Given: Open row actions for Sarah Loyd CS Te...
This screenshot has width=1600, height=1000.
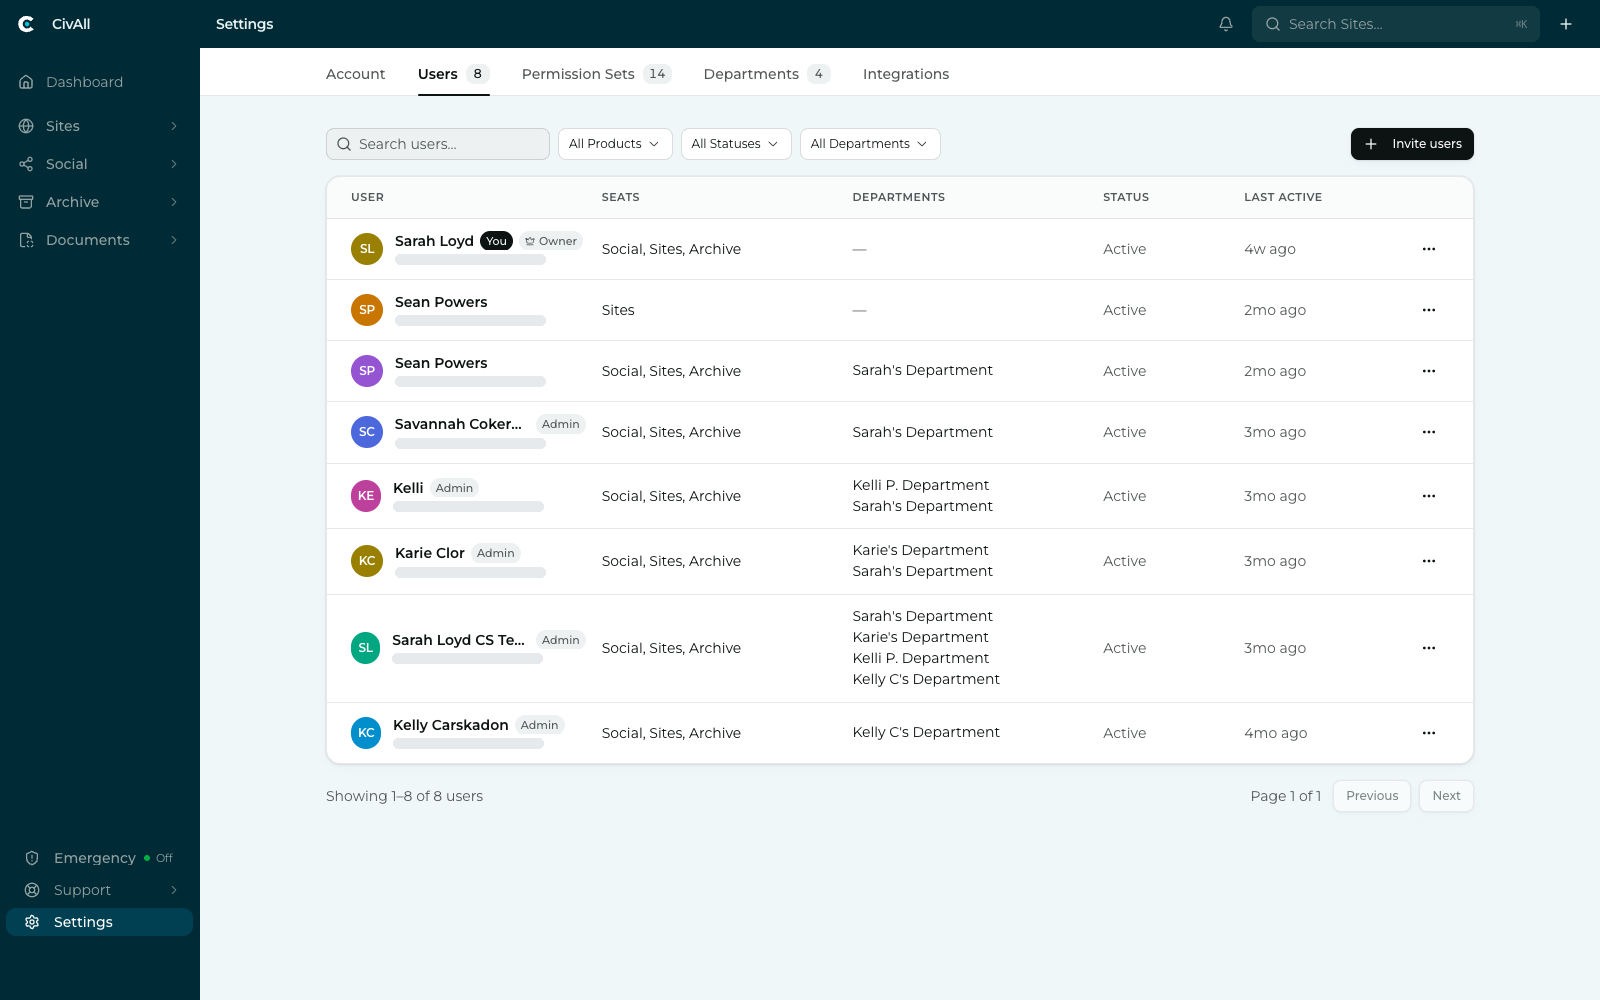Looking at the screenshot, I should click(1429, 648).
